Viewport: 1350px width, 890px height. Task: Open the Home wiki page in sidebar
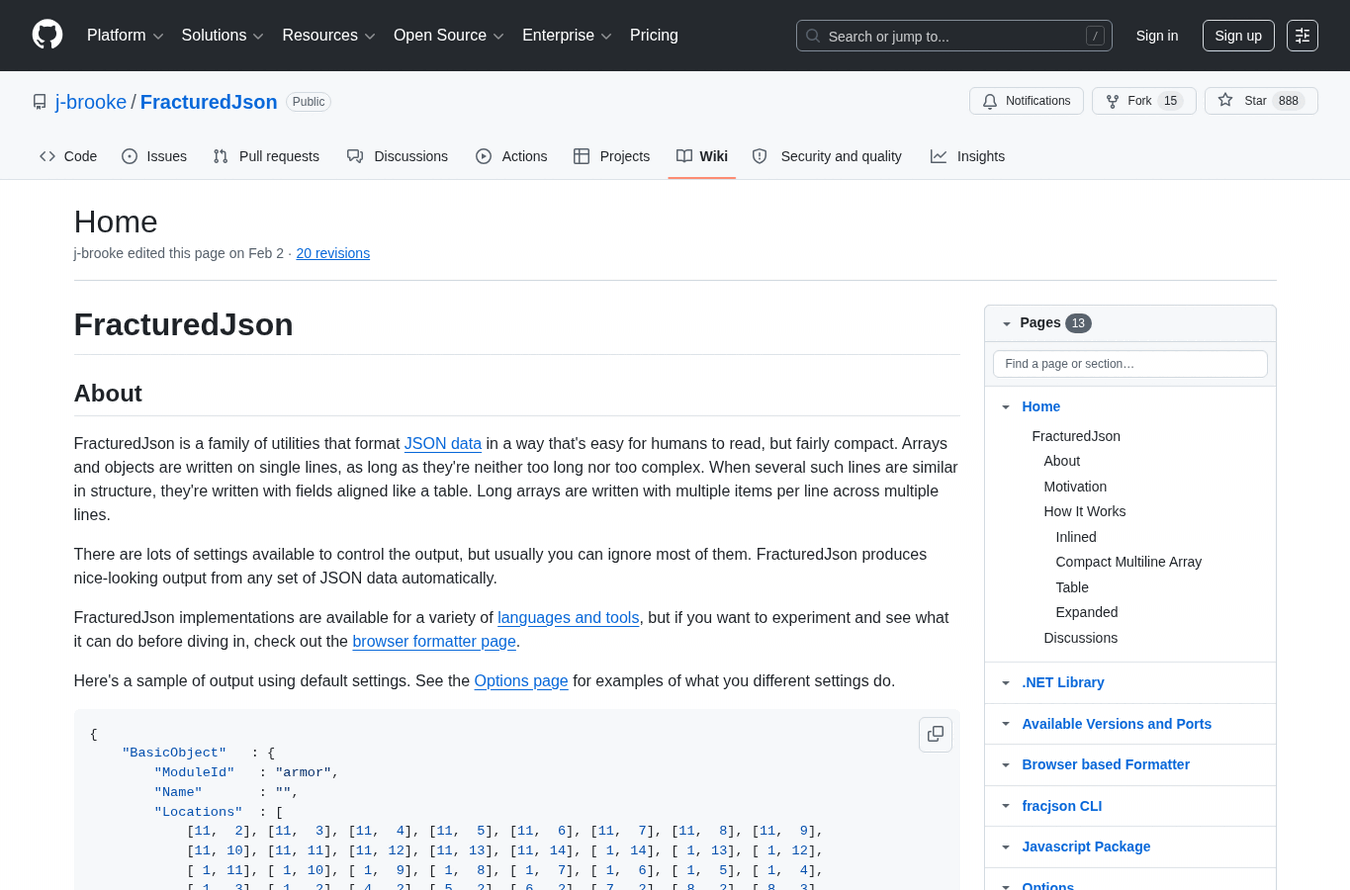tap(1041, 406)
